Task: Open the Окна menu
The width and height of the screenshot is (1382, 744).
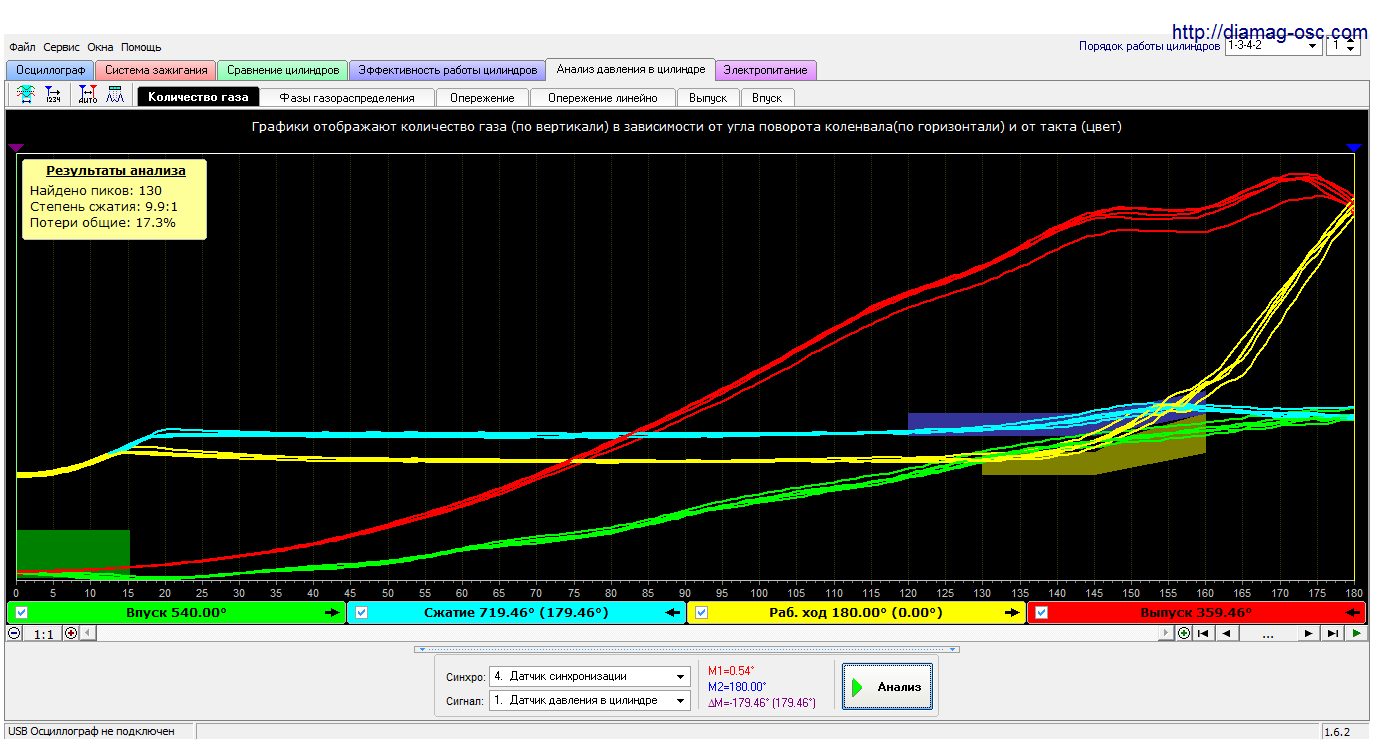Action: point(100,47)
